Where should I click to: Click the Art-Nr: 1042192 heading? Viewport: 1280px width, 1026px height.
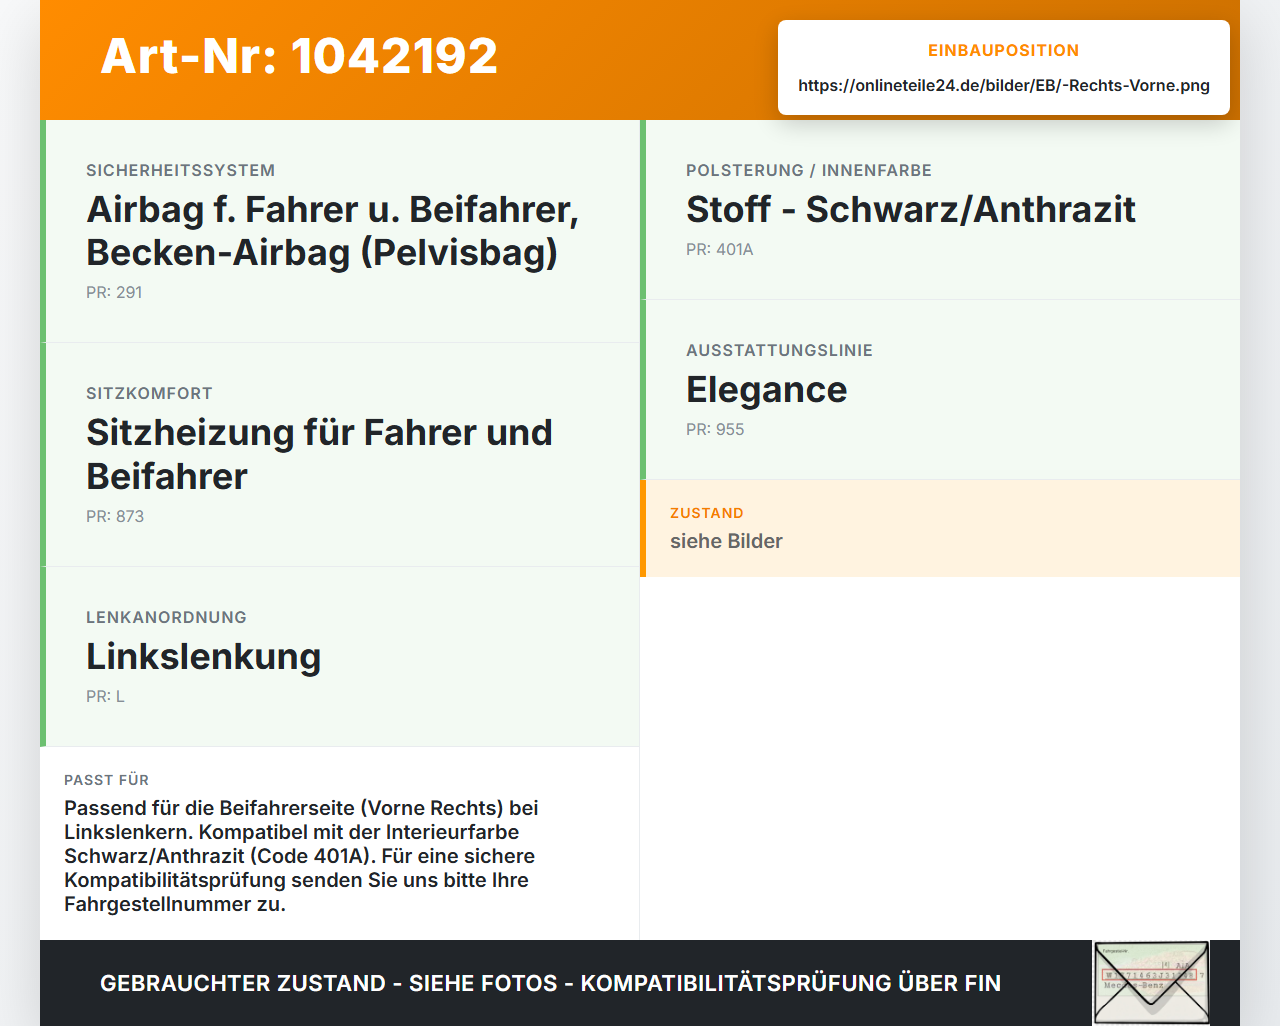(299, 56)
